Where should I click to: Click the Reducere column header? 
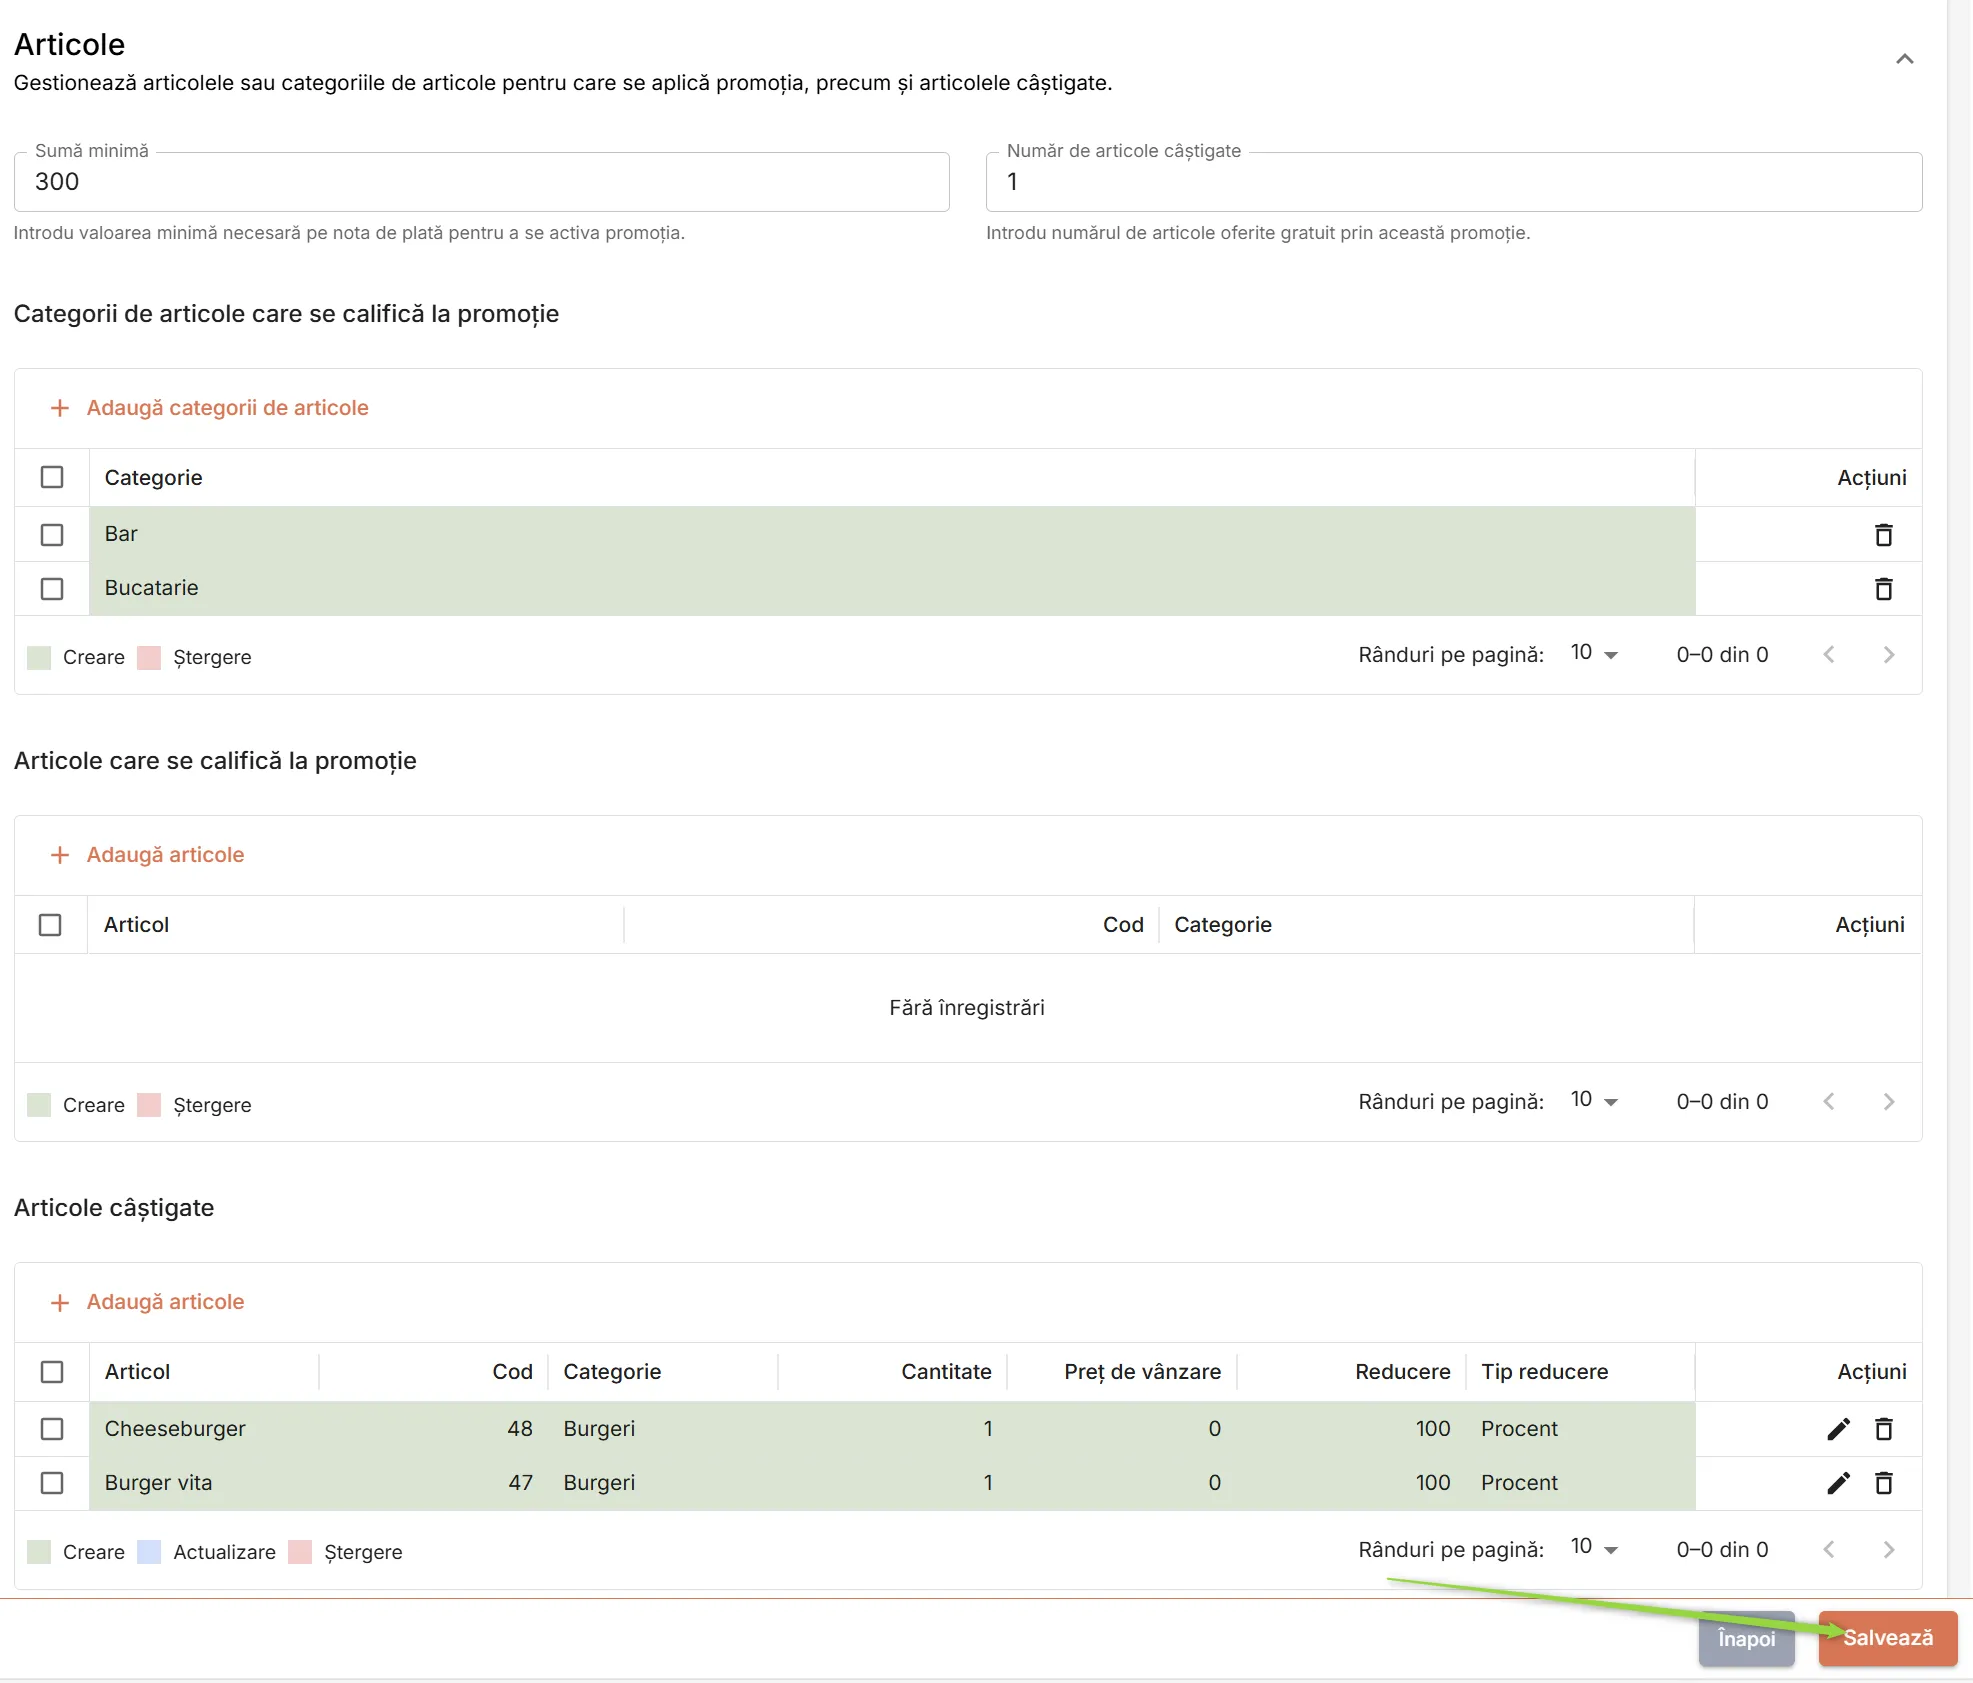(x=1402, y=1372)
